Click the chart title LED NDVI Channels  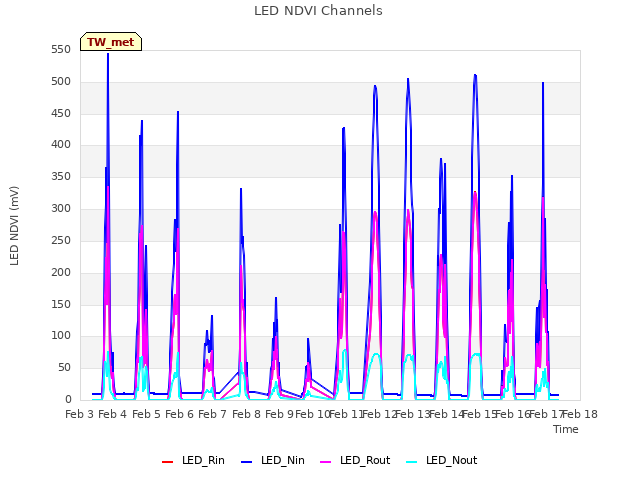click(x=318, y=11)
